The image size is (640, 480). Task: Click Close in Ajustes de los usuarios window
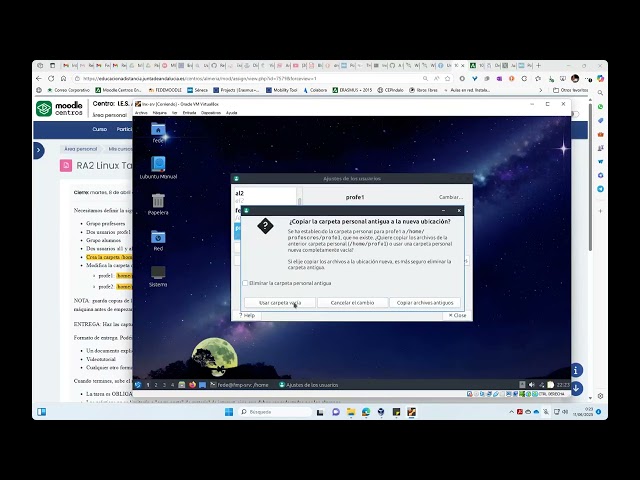click(457, 315)
